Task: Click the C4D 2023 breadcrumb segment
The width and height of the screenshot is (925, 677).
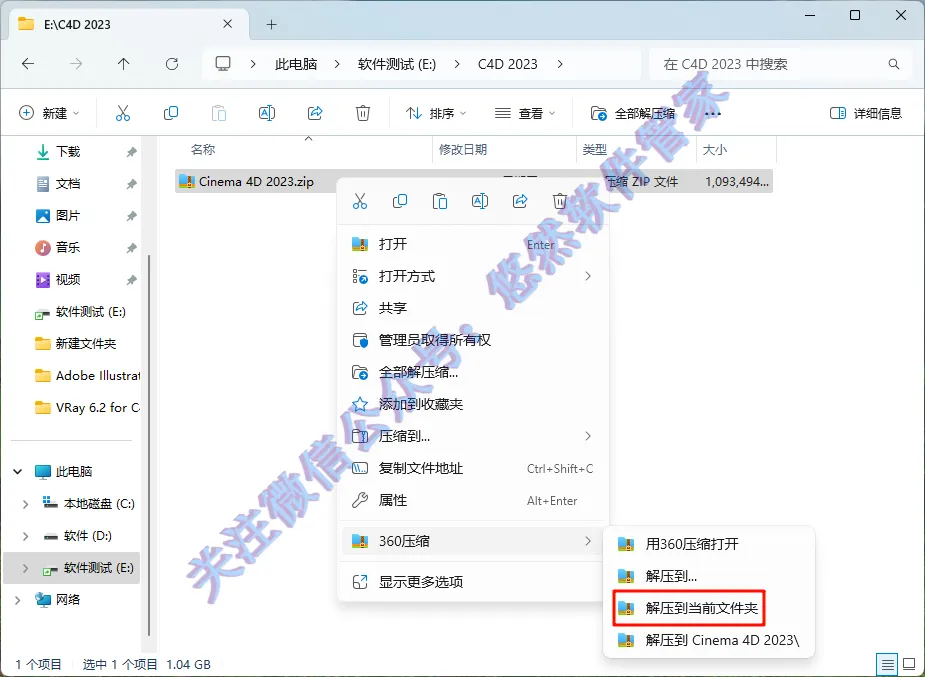Action: tap(507, 64)
